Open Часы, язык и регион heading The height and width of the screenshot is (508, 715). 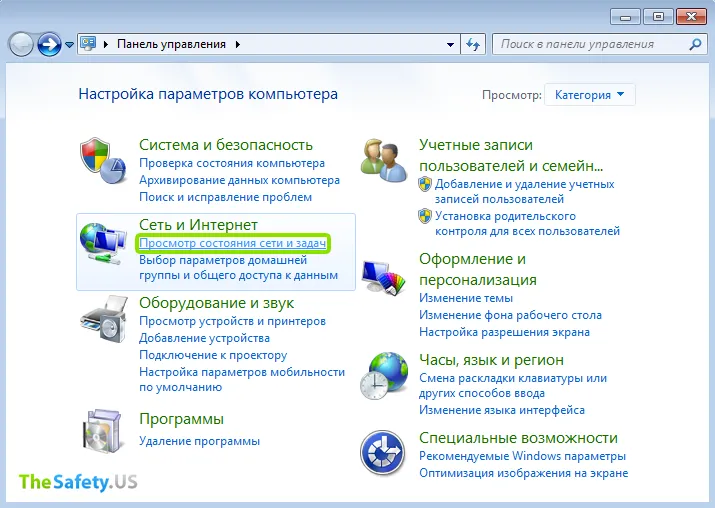[491, 360]
